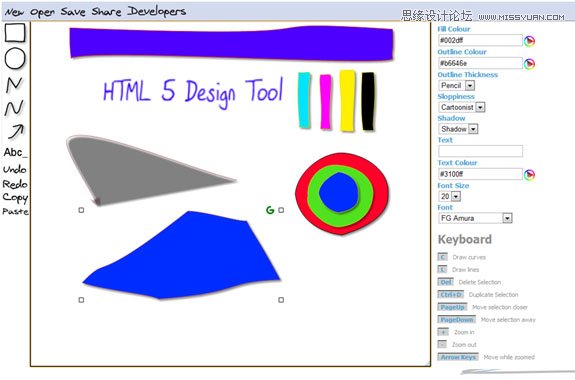Screen dimensions: 575x380
Task: Click the bottom-left selection handle
Action: (81, 300)
